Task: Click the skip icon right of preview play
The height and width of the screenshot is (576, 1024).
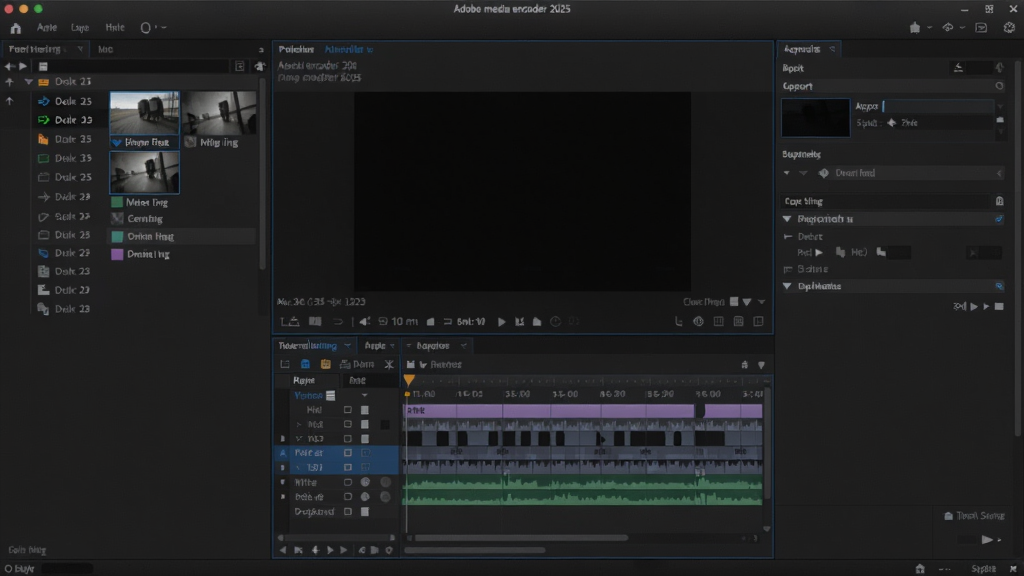Action: 520,321
